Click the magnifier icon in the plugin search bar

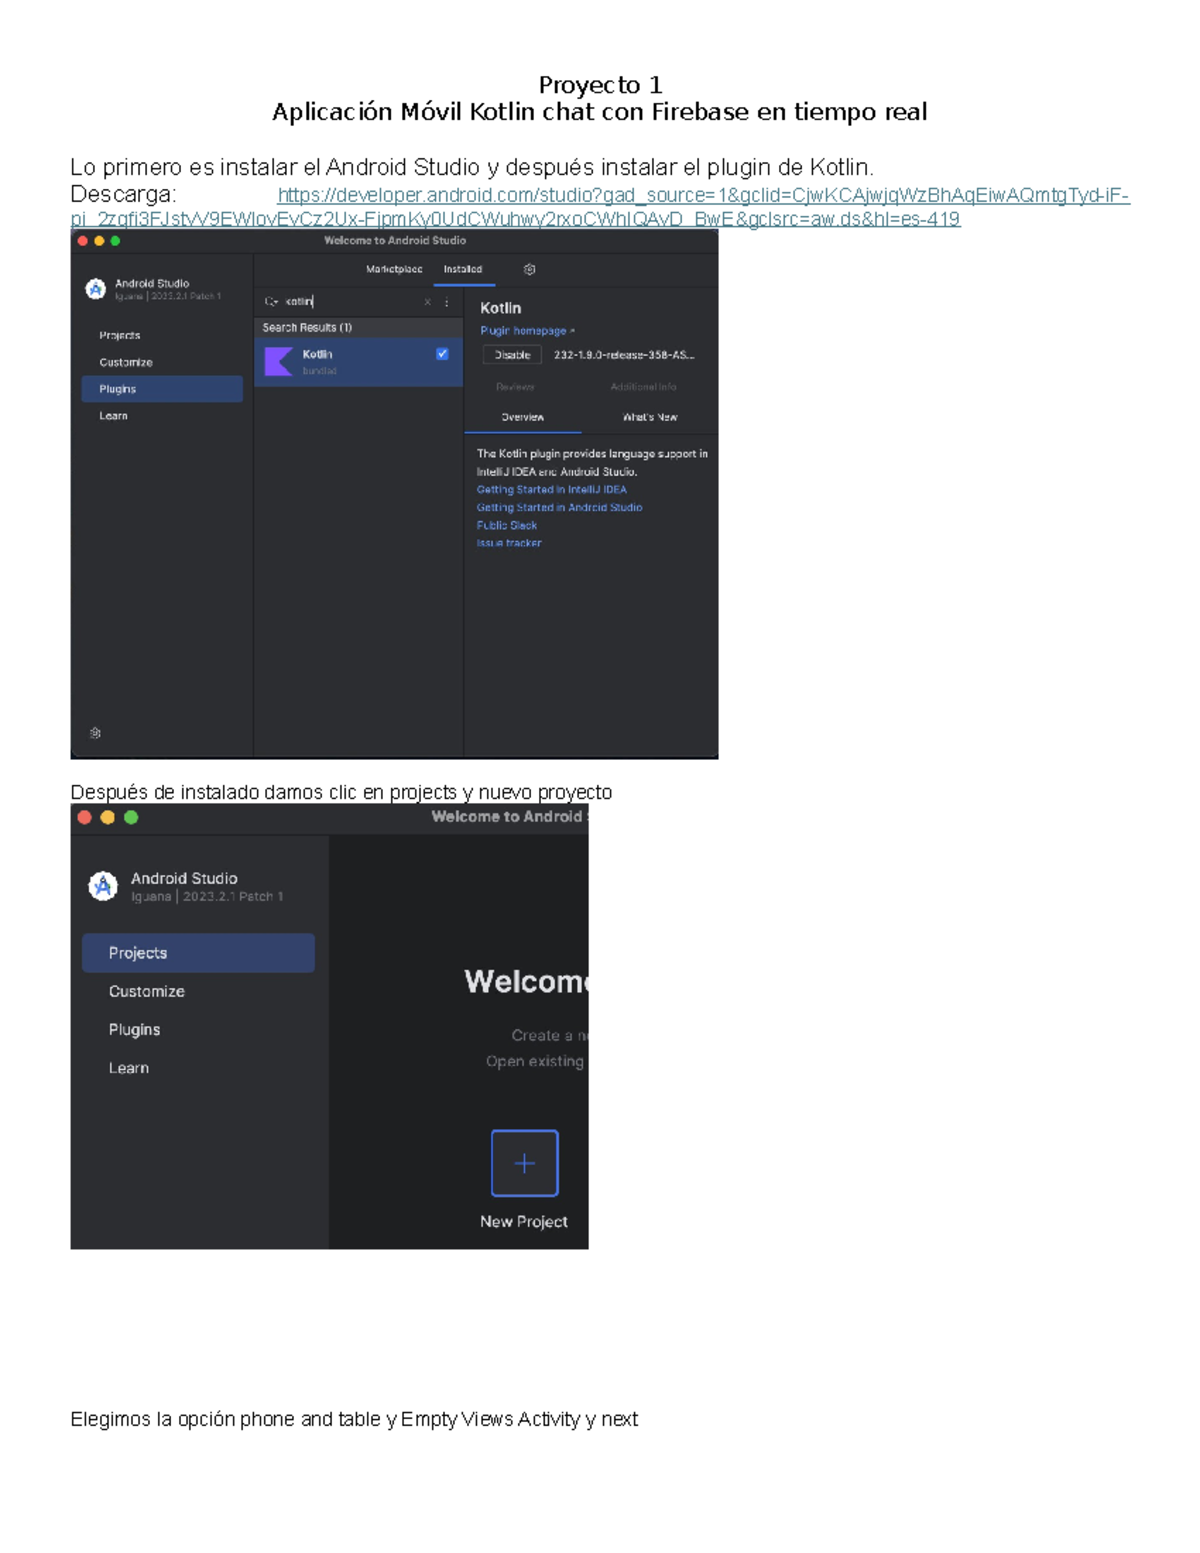pos(272,300)
